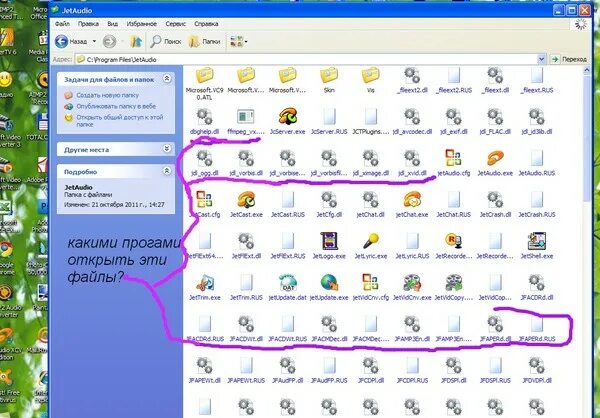Select the JetTrim.exe scissors icon
The height and width of the screenshot is (418, 600).
(205, 282)
